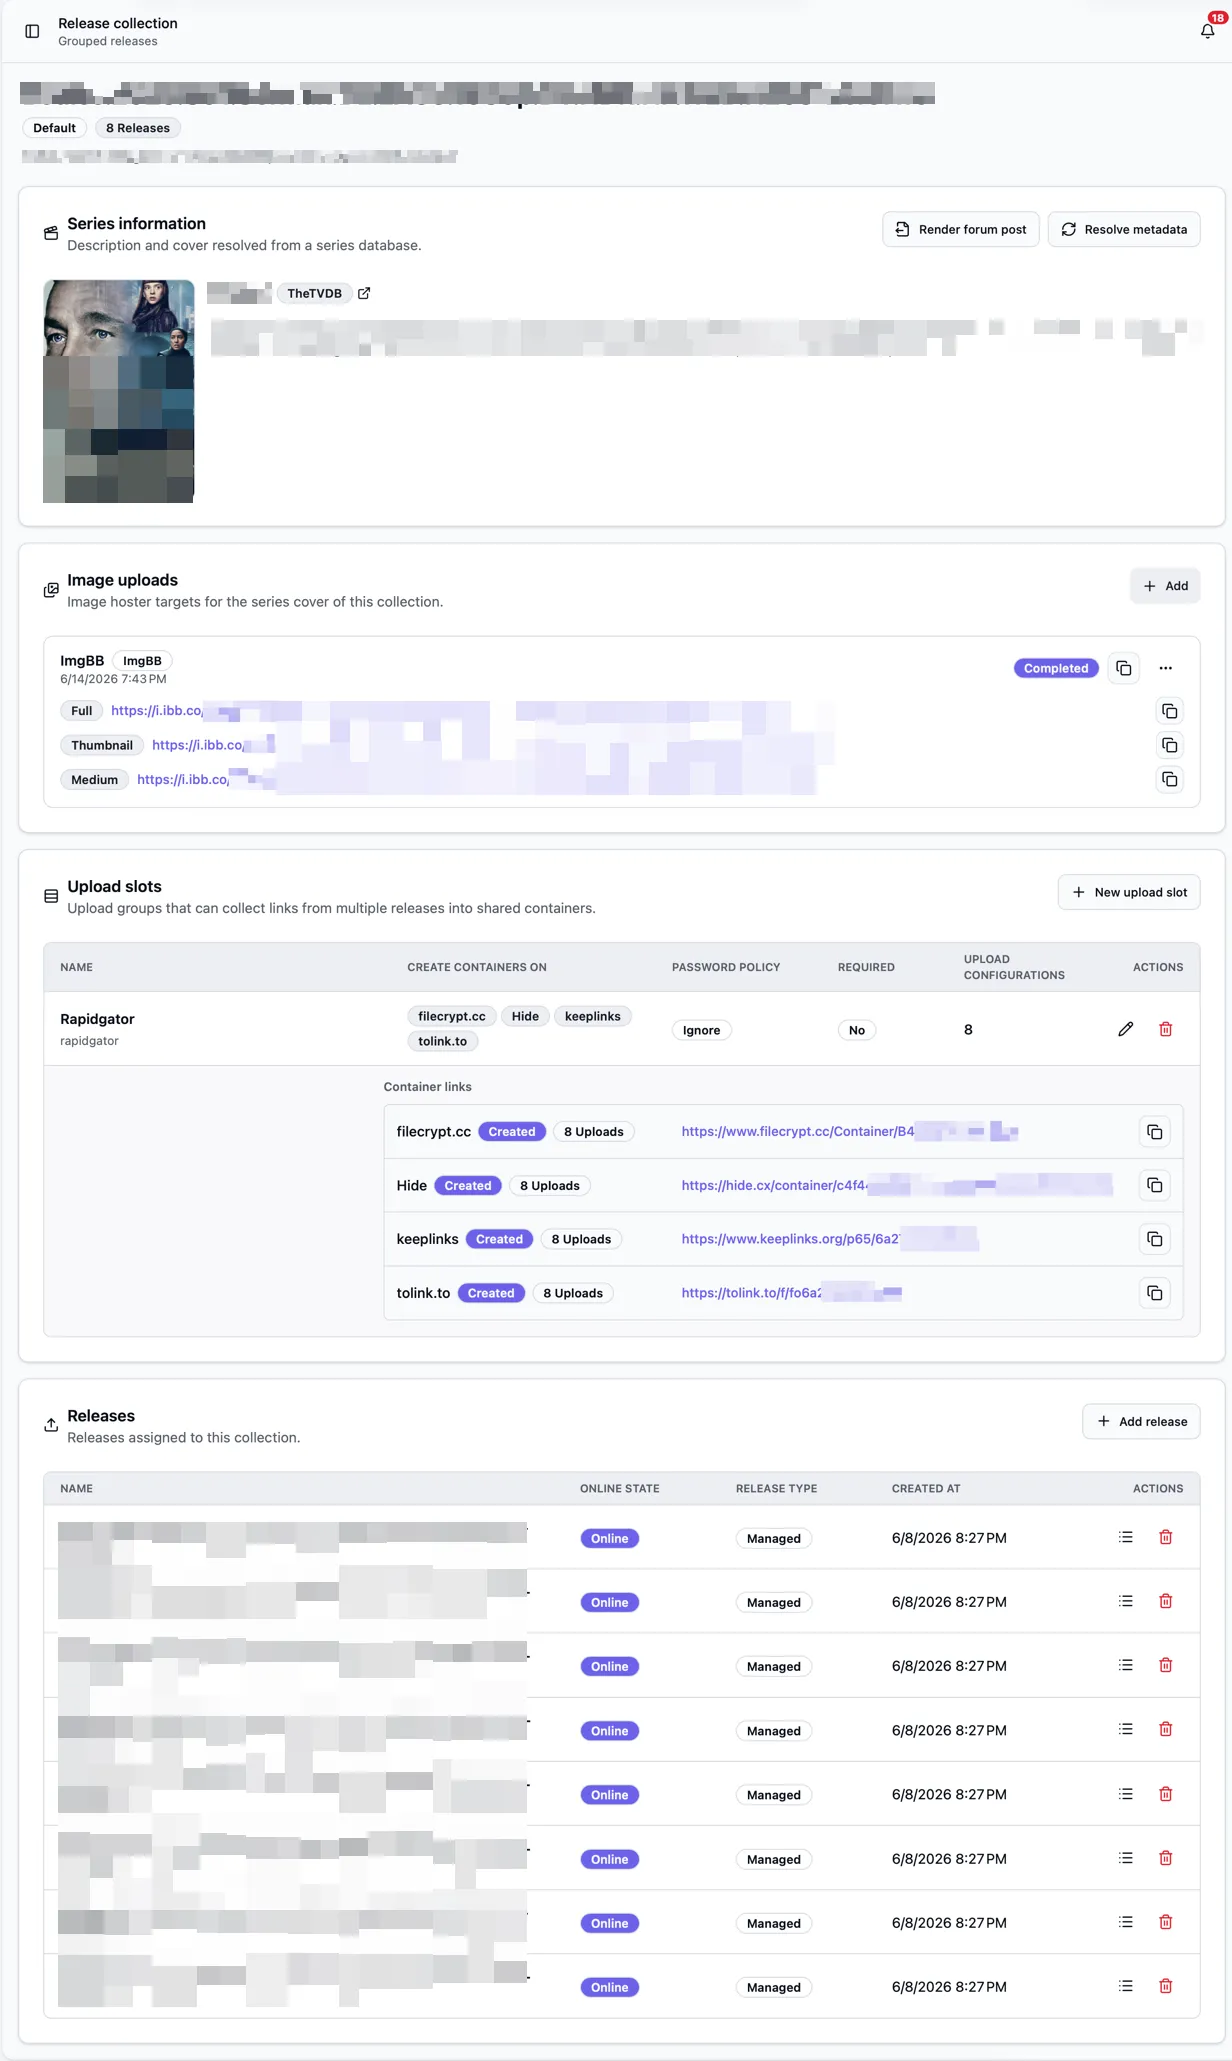Click Add release button
Screen dimensions: 1232x2061
pos(1141,1421)
